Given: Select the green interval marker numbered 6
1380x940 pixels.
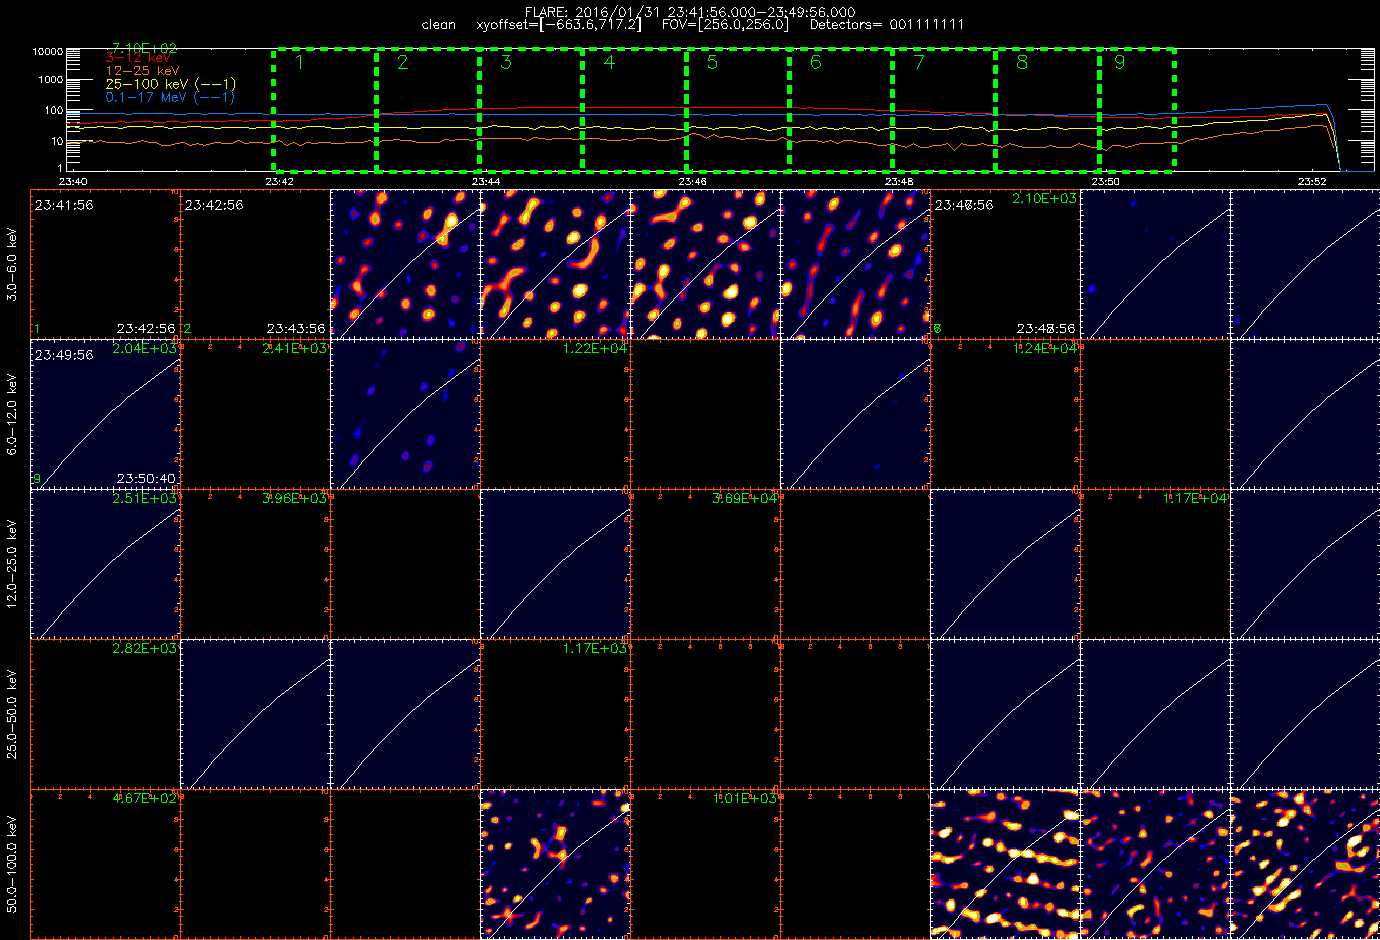Looking at the screenshot, I should click(815, 62).
